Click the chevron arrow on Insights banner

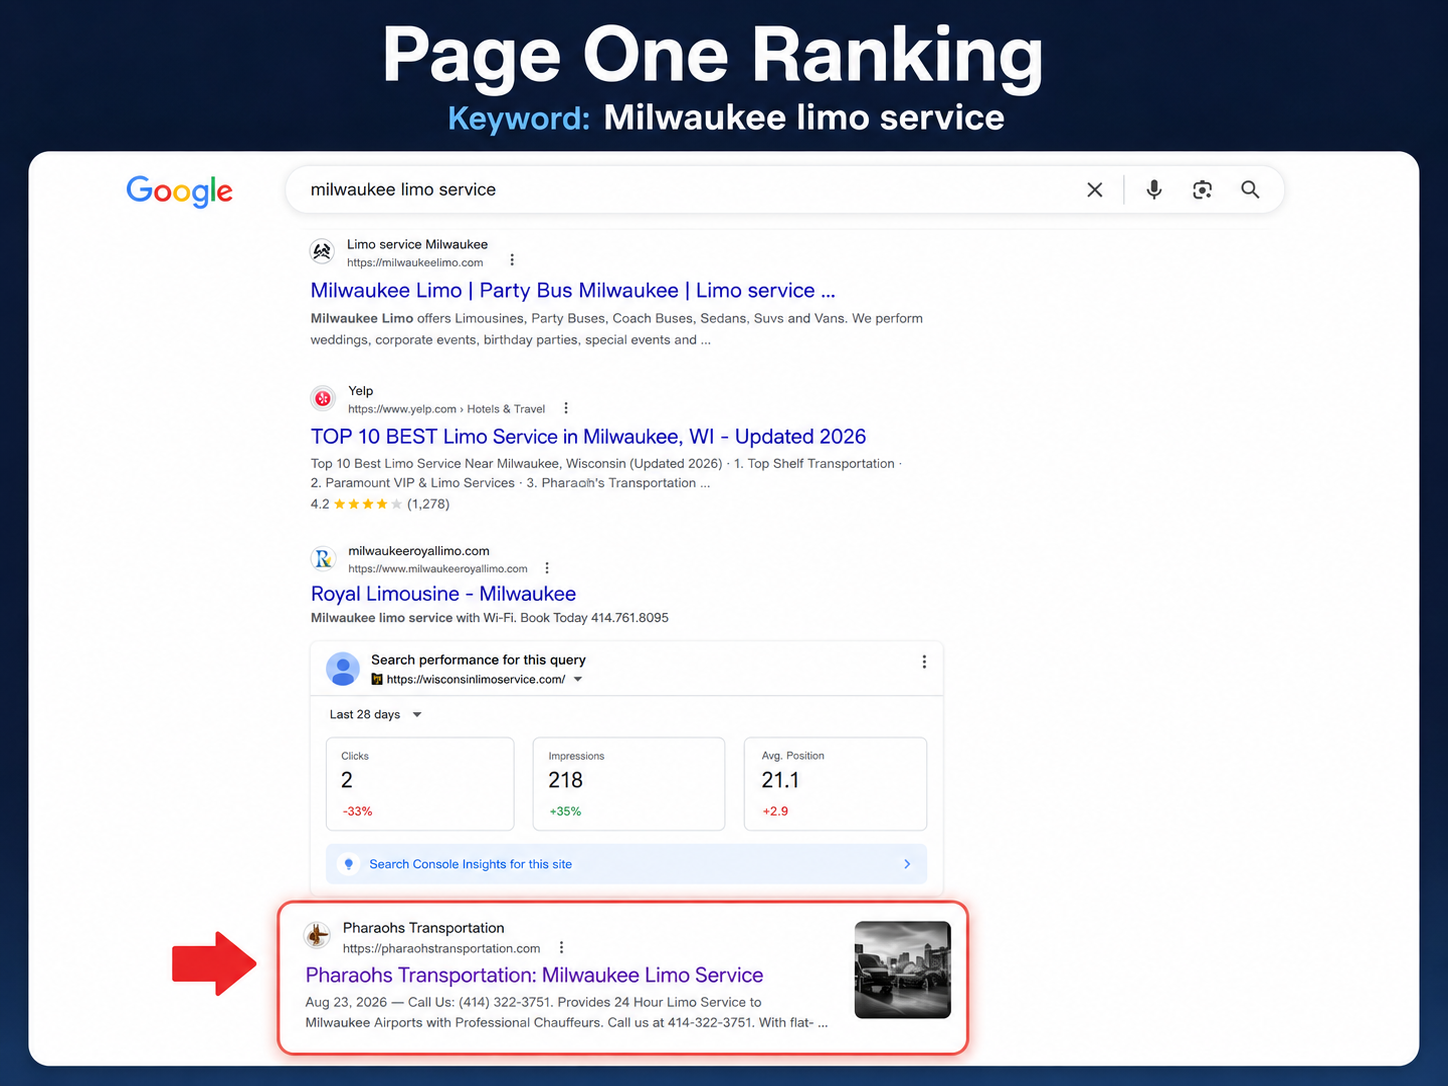point(907,864)
